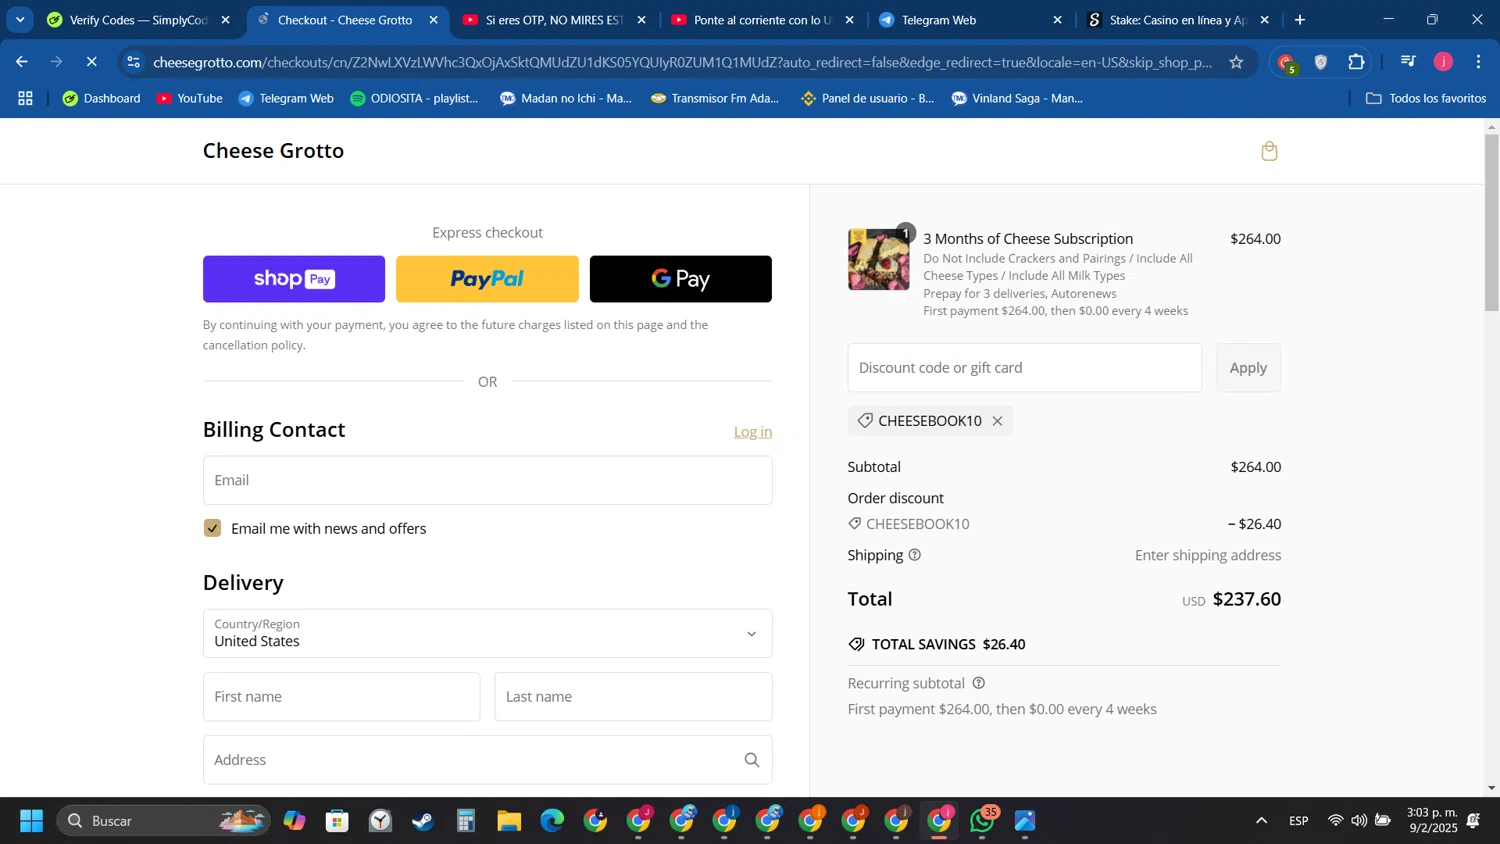
Task: Close the Checkout - Cheese Grotto tab
Action: [x=433, y=20]
